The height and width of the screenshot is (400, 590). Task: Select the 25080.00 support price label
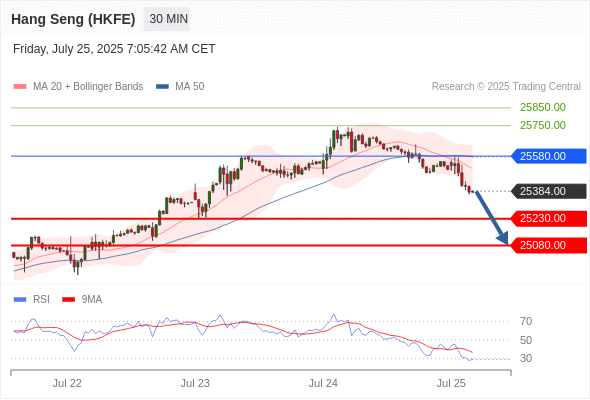coord(549,245)
